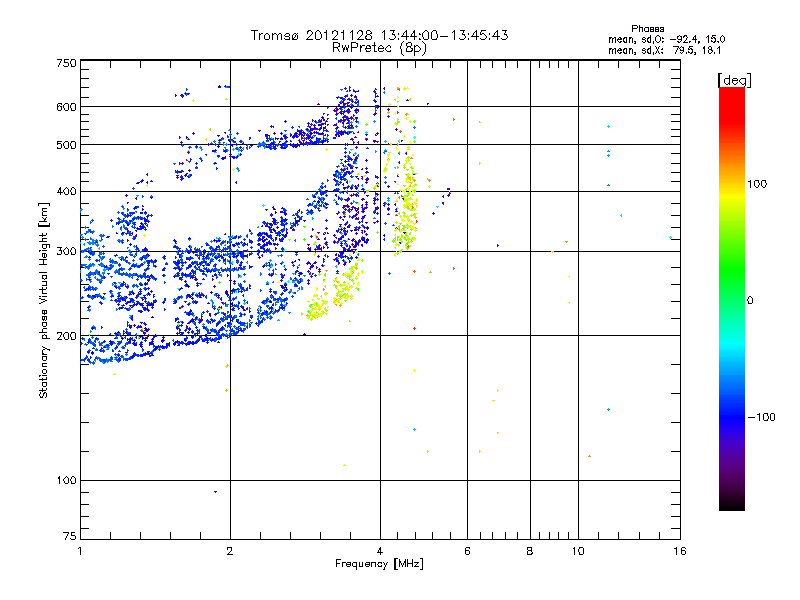
Task: Click the x-axis tick label '1'
Action: coord(80,551)
